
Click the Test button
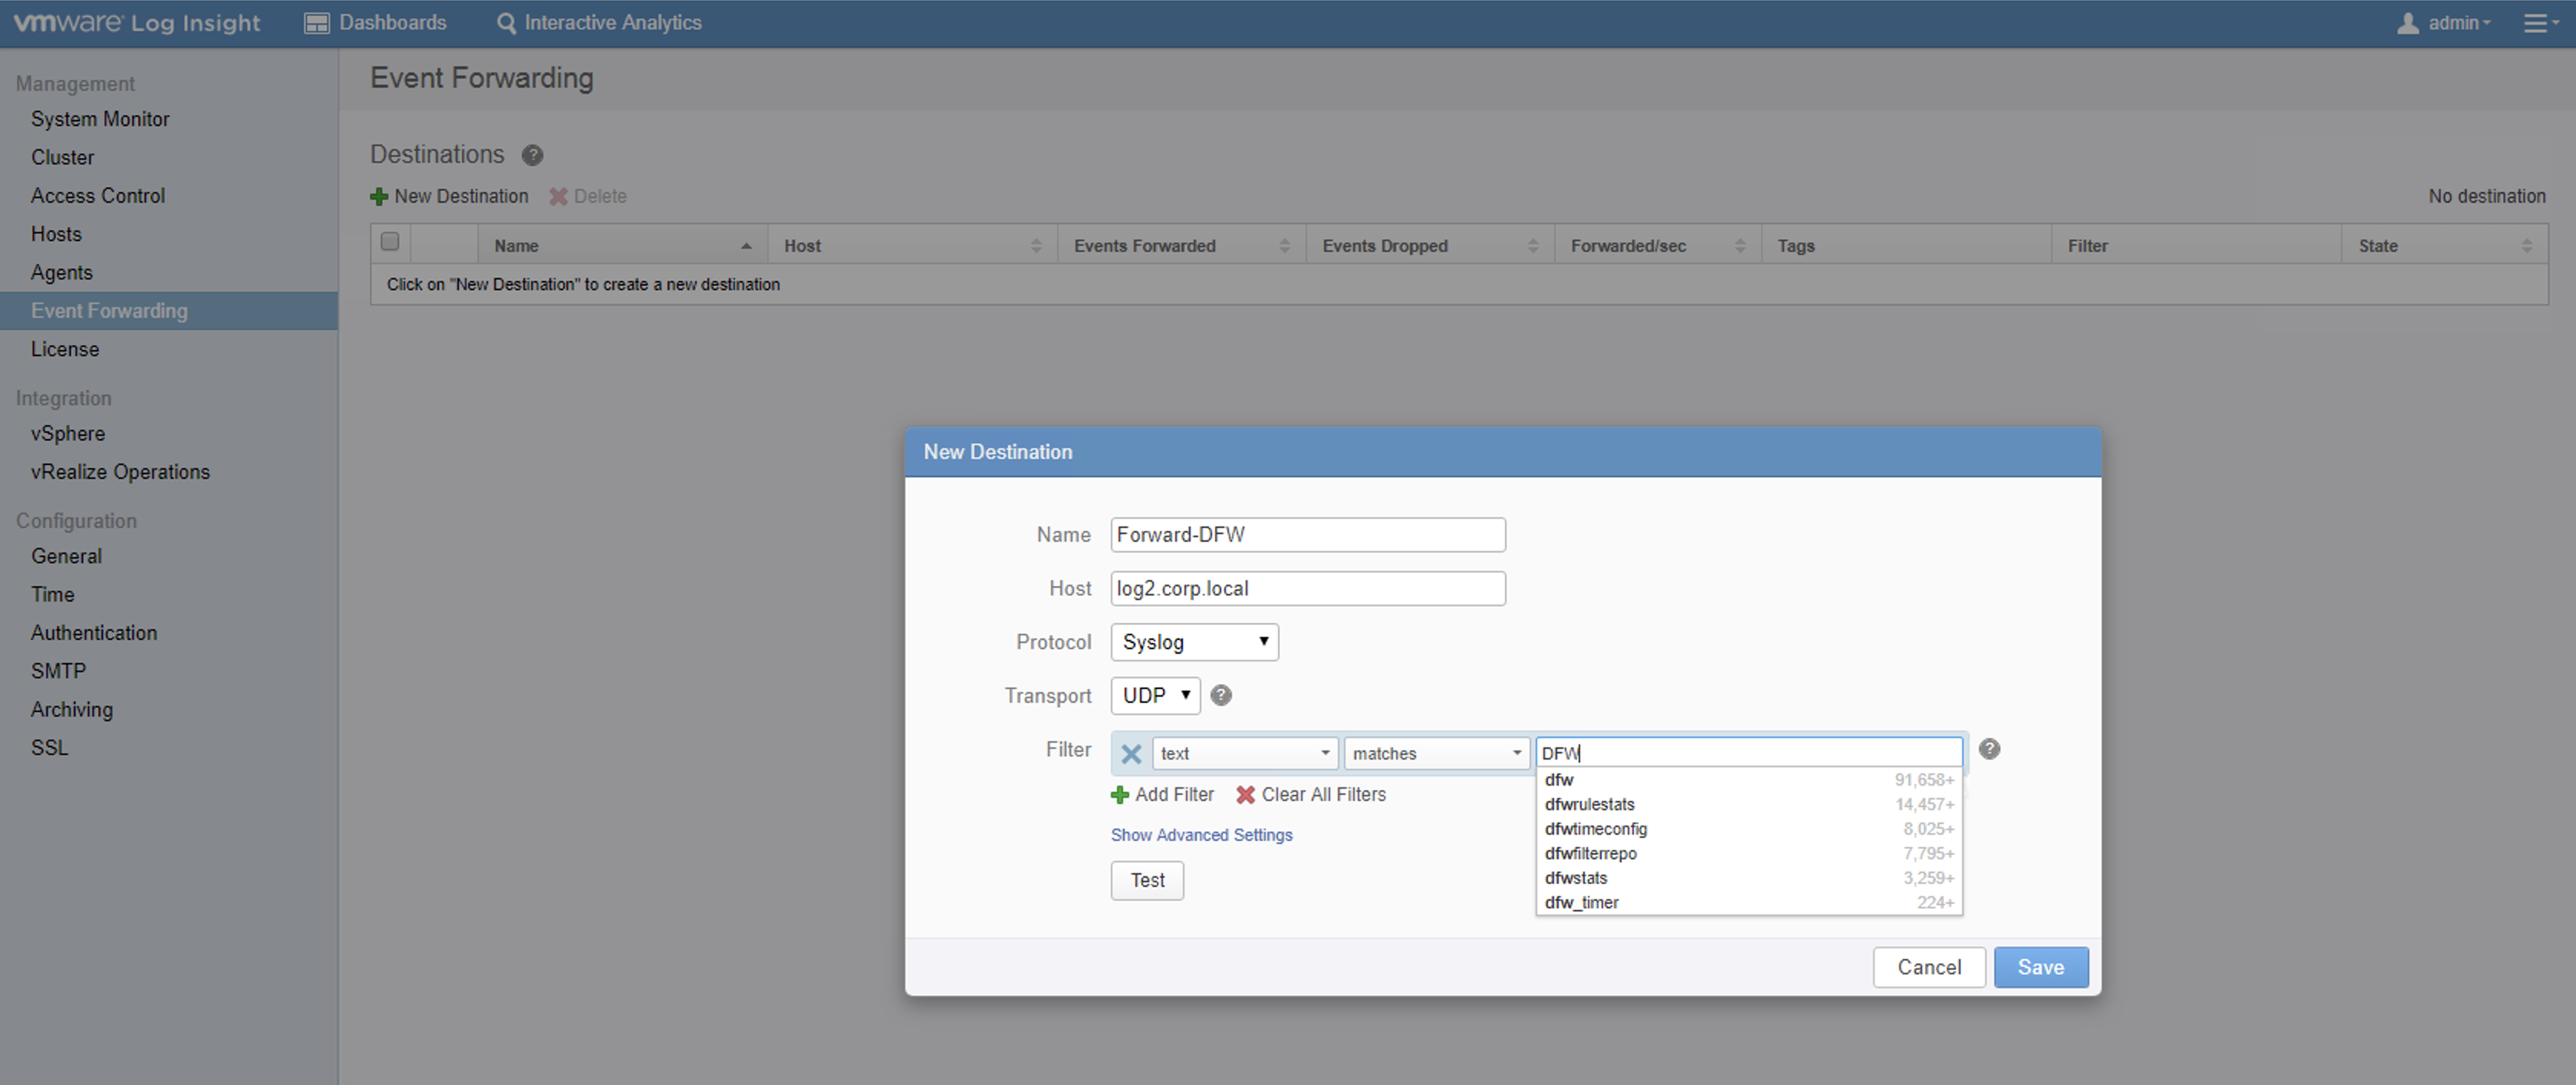tap(1147, 881)
